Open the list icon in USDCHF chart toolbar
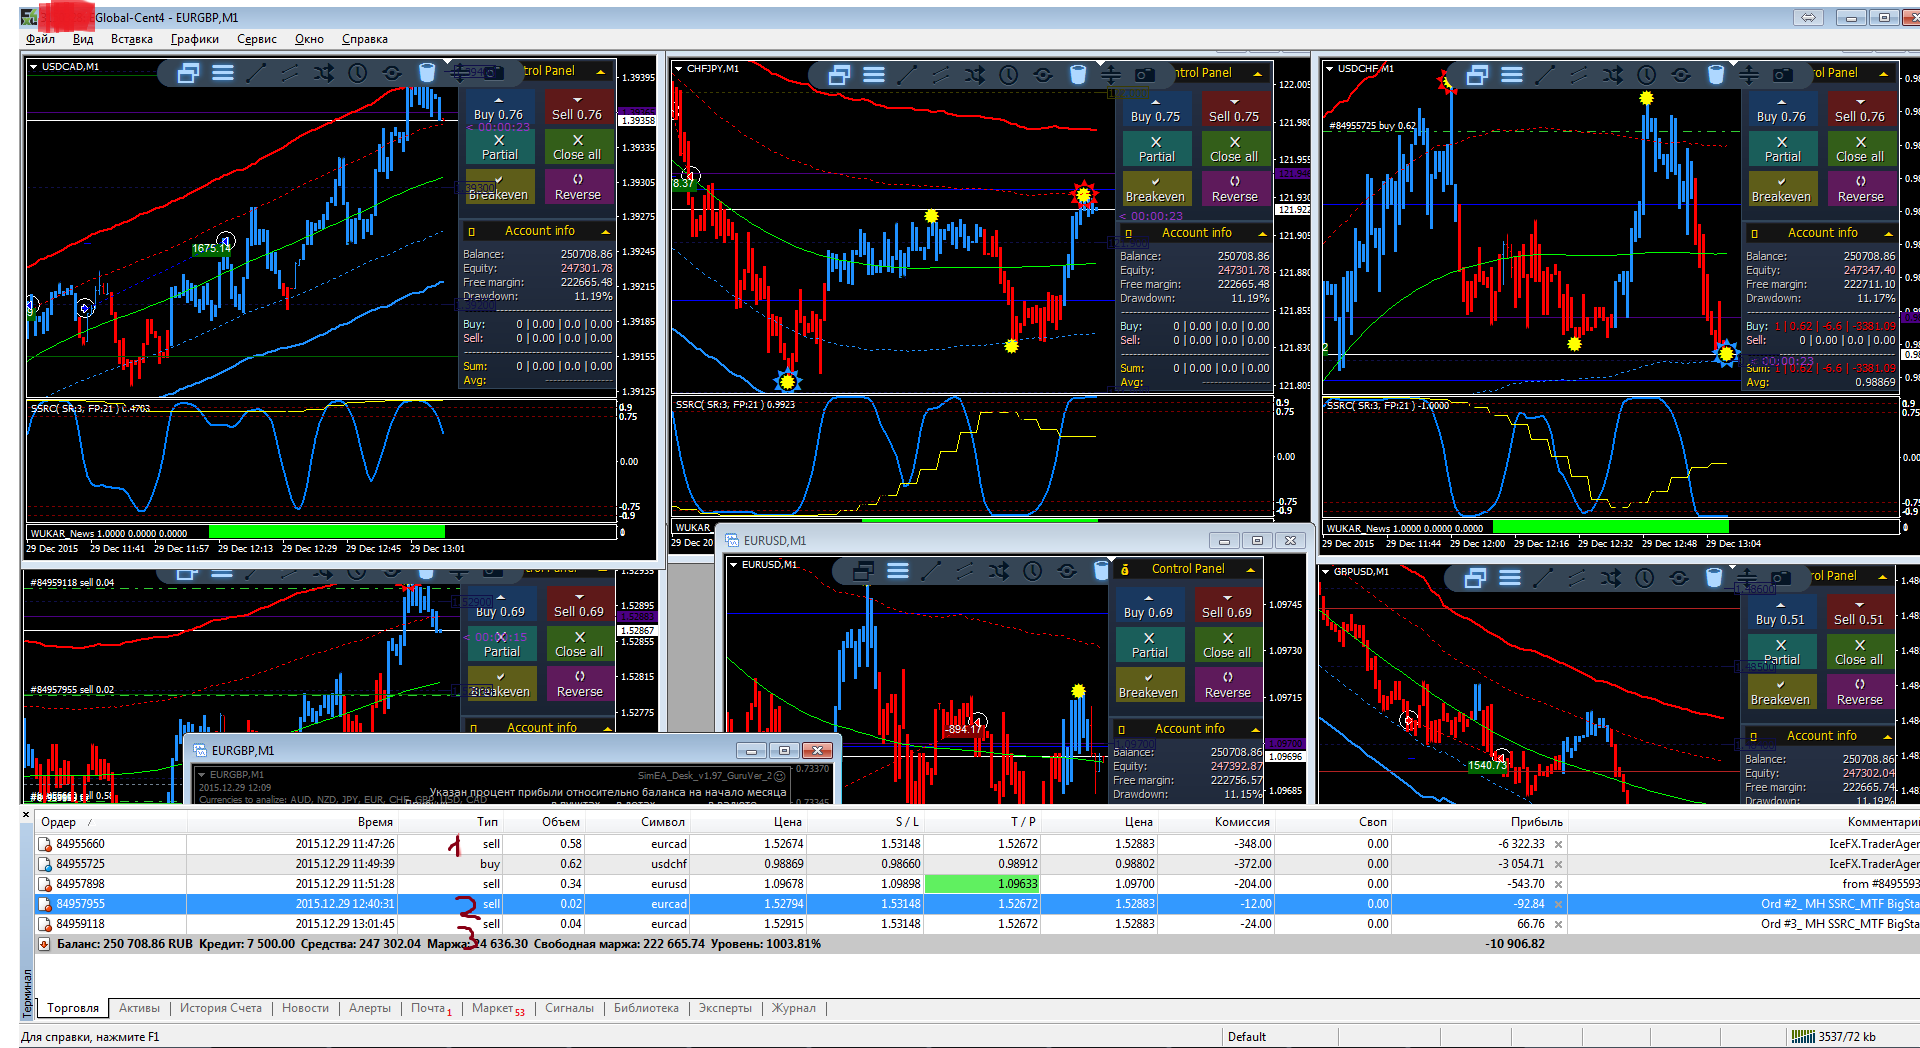Screen dimensions: 1920x1048 point(1512,75)
